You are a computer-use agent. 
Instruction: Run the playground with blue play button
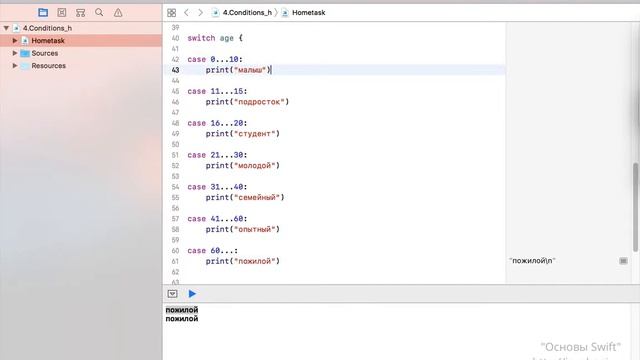(192, 294)
